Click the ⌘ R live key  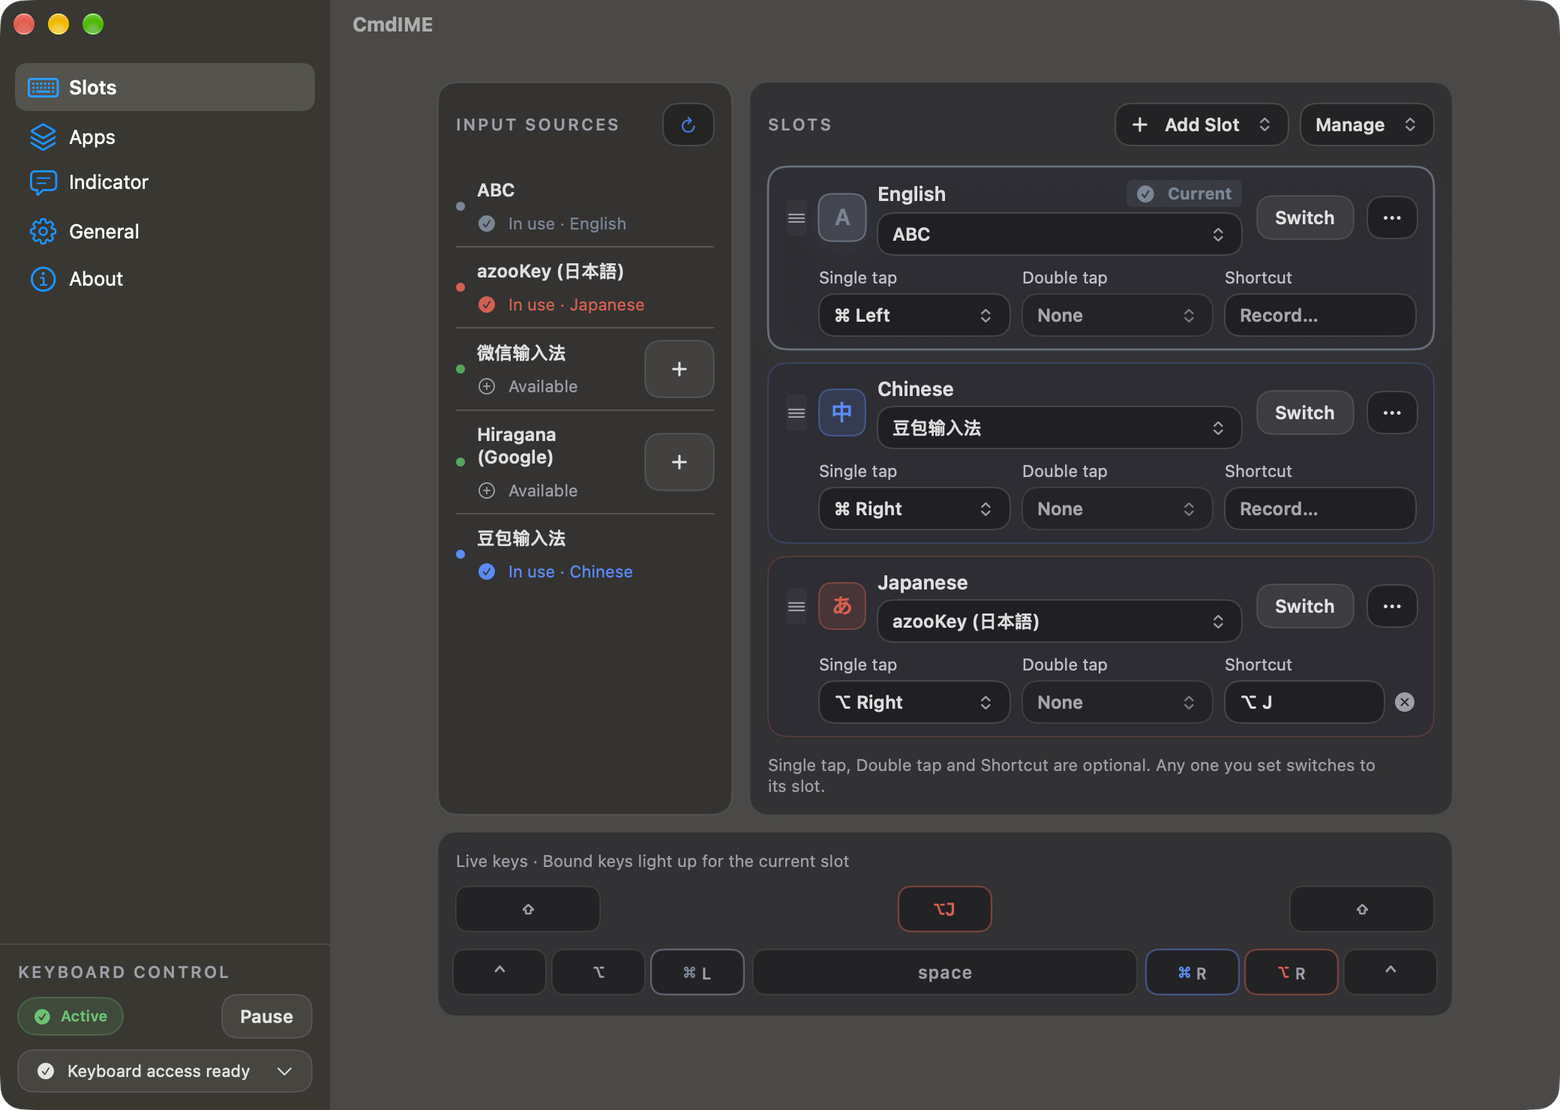(1192, 972)
